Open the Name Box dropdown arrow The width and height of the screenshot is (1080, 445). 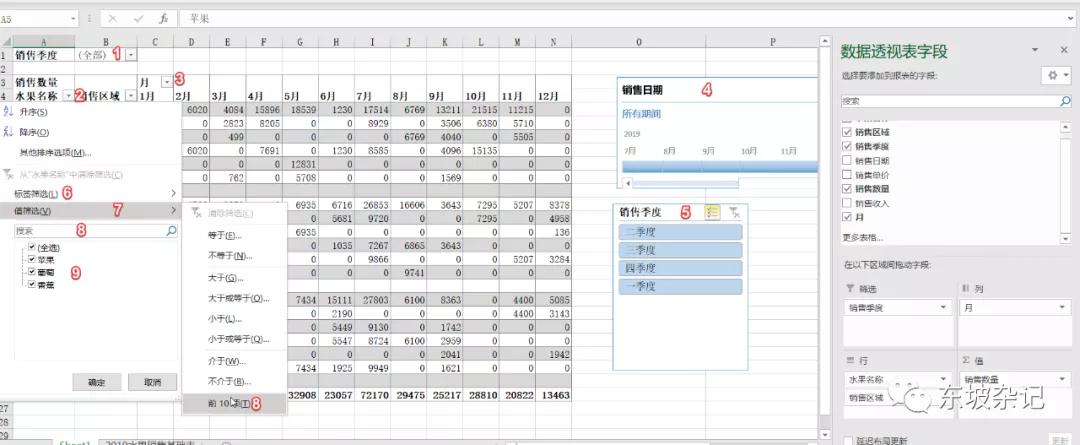(x=73, y=19)
